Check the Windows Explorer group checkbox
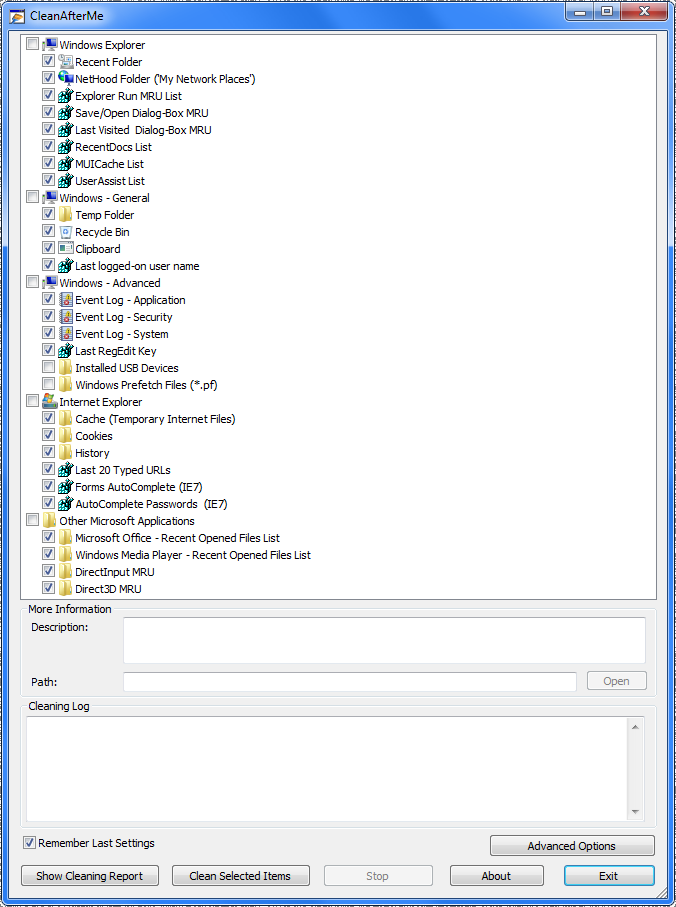Image resolution: width=676 pixels, height=907 pixels. (32, 44)
